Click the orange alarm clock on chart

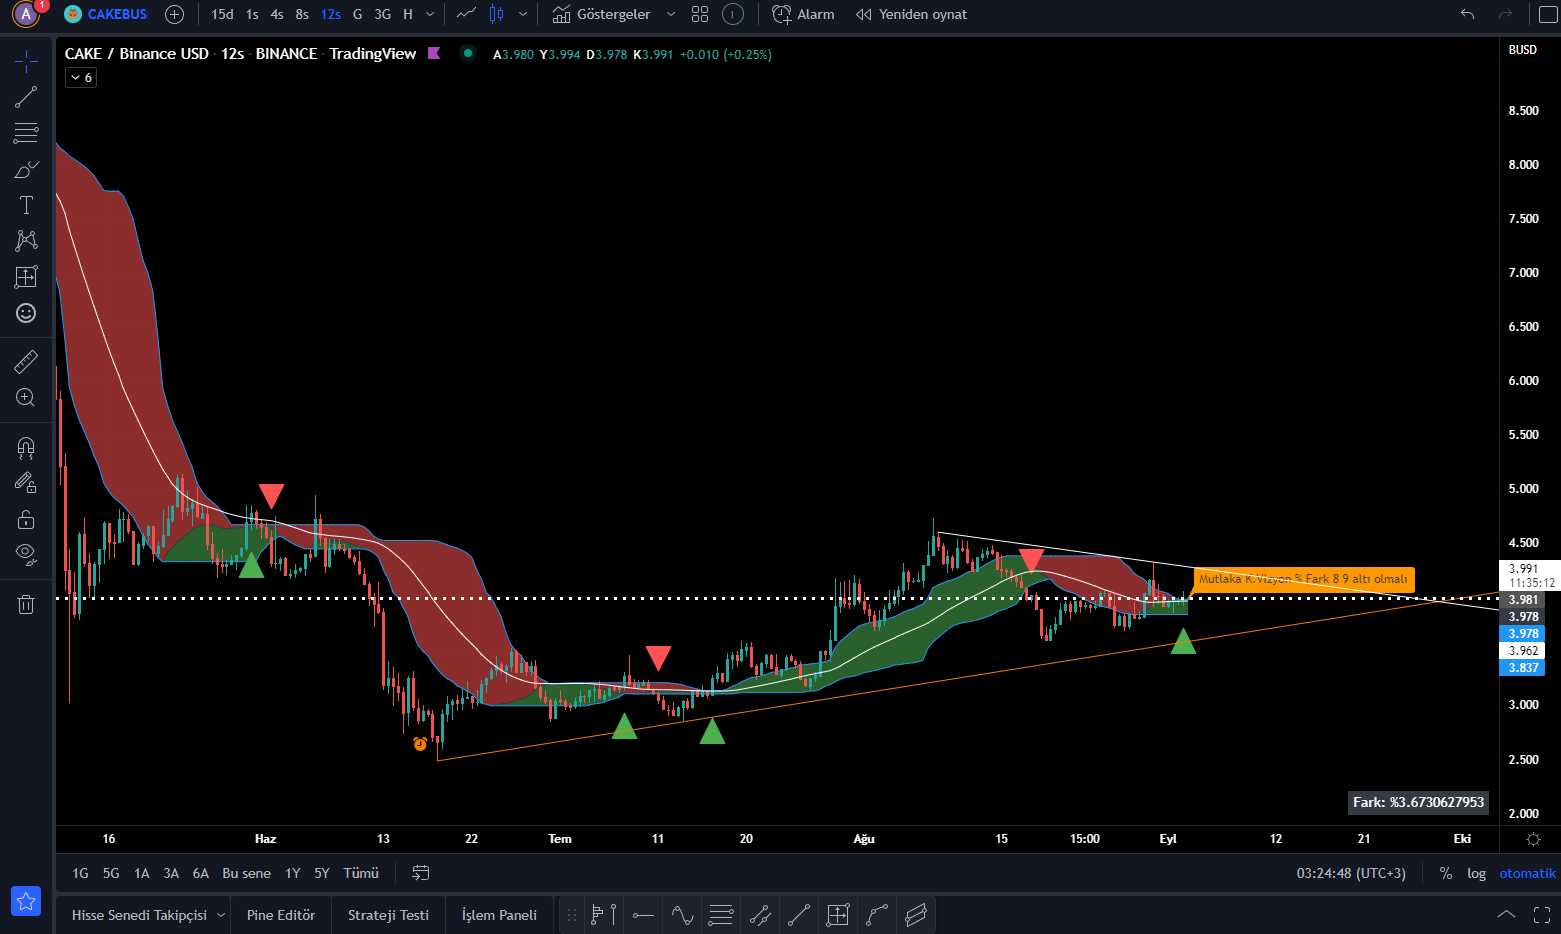420,744
